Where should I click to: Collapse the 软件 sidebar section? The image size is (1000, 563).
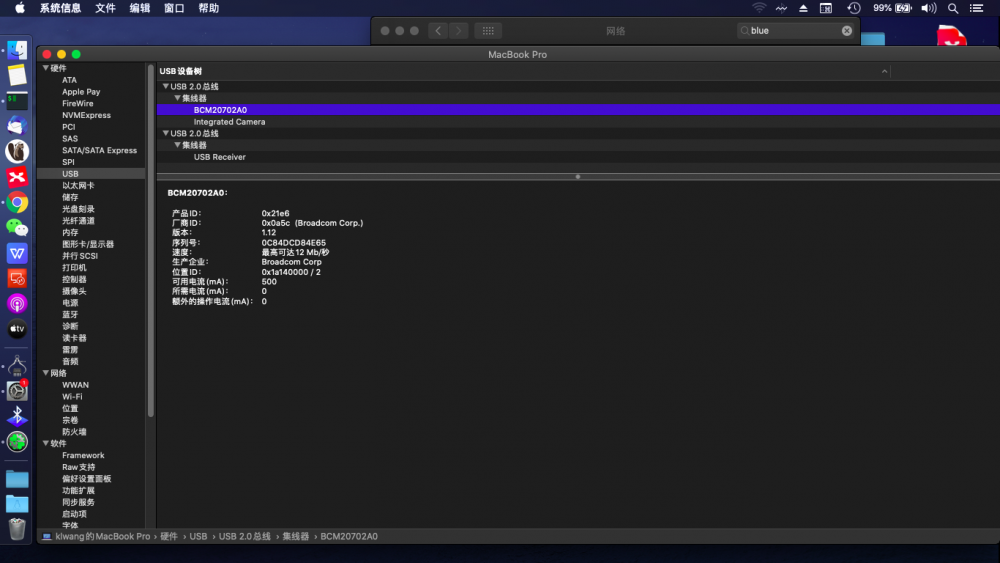pos(46,442)
